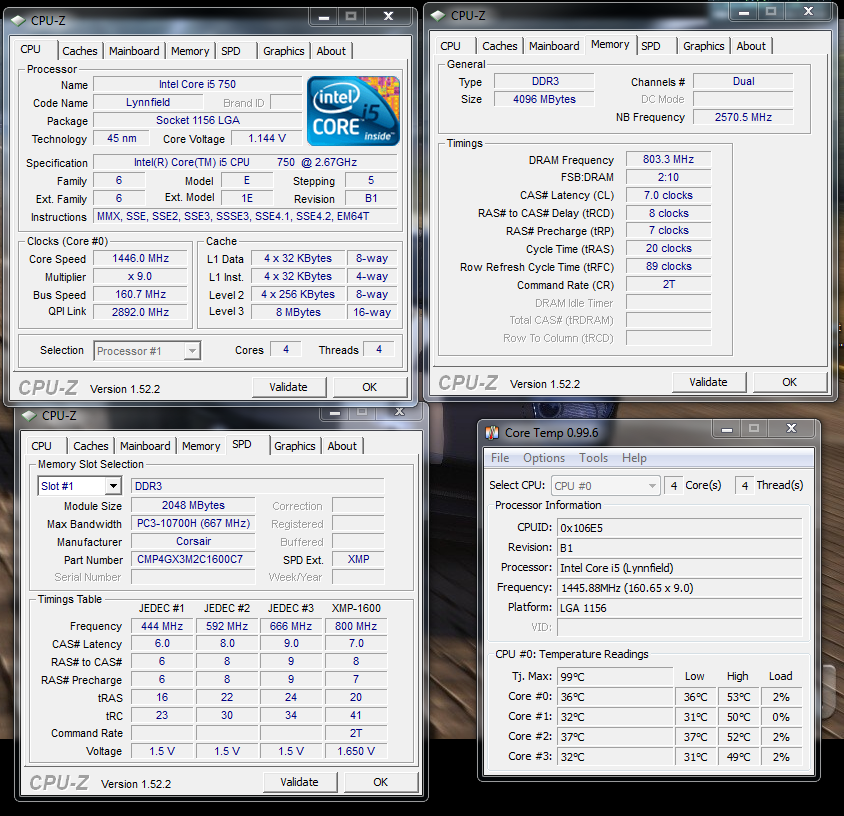
Task: Click the Core Speed value field
Action: 139,258
